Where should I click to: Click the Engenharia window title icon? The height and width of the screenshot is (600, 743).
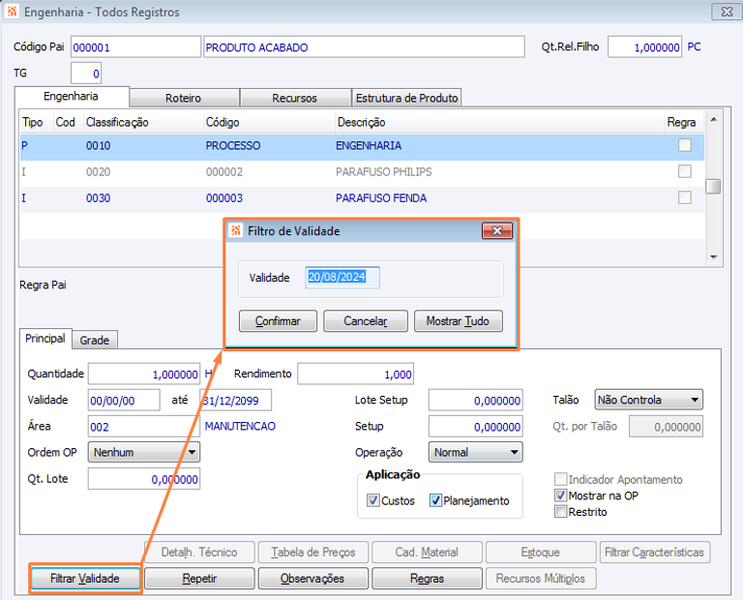tap(11, 12)
